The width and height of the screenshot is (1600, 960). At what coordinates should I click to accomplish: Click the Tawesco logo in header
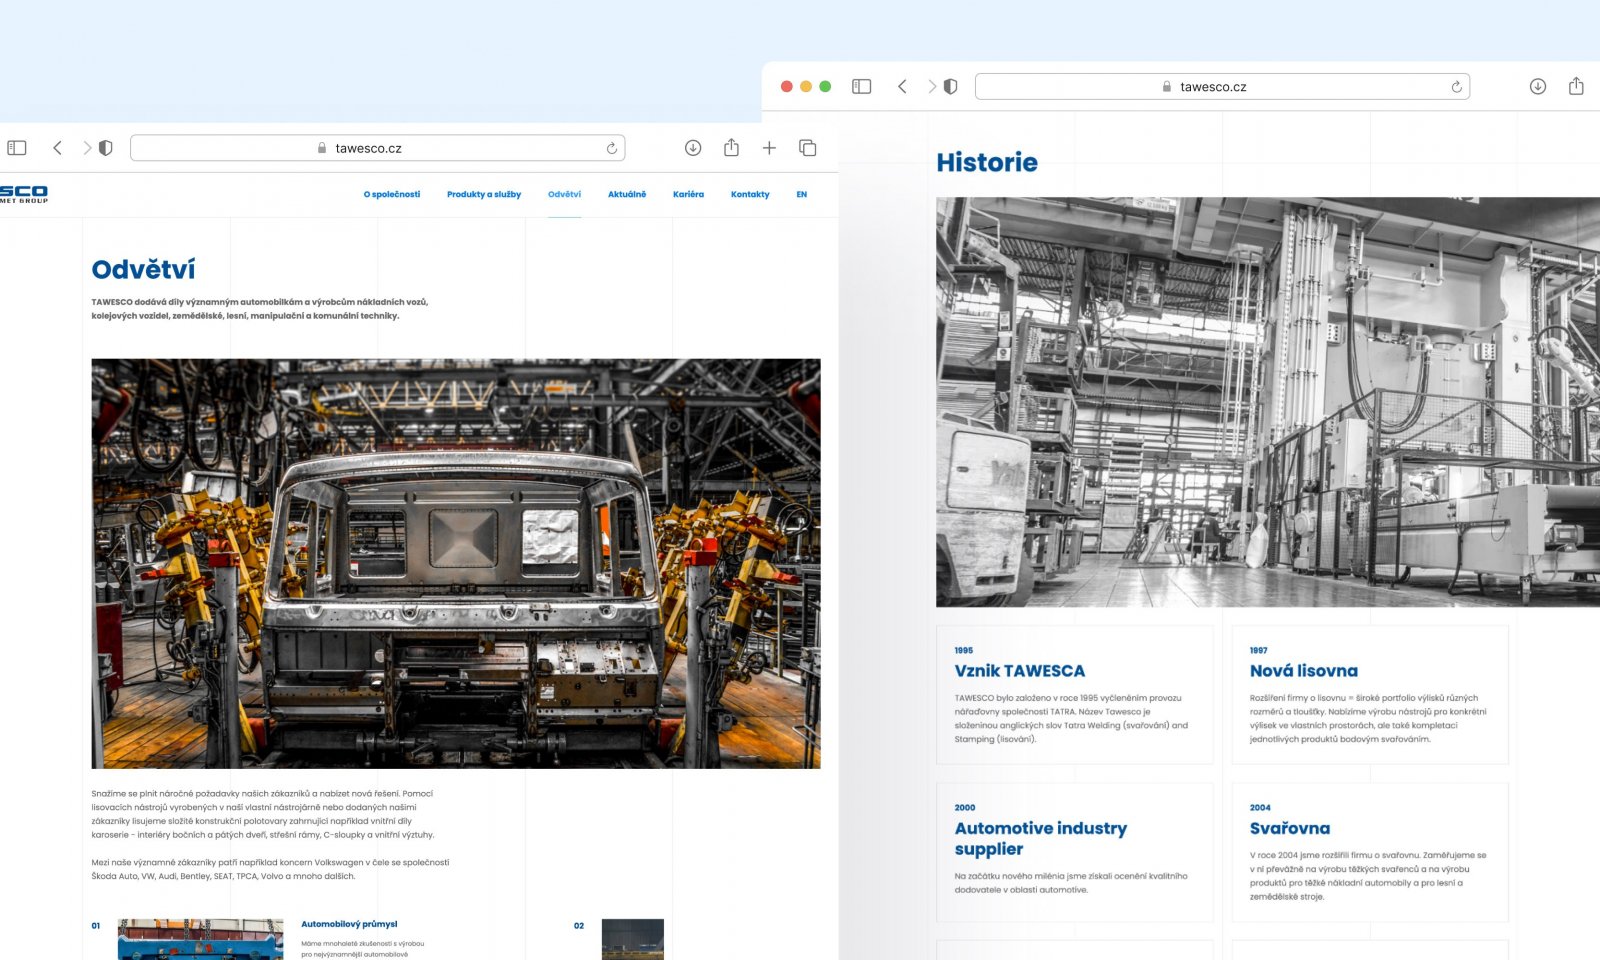tap(24, 194)
